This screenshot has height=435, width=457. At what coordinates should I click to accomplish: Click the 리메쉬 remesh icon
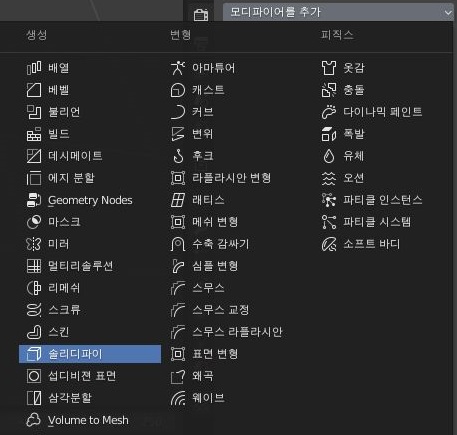pyautogui.click(x=34, y=288)
